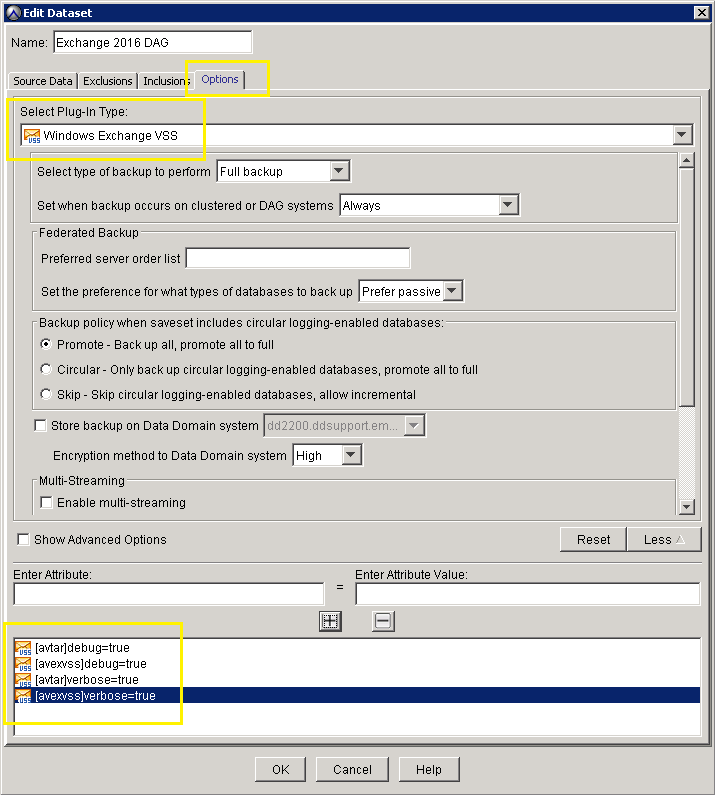This screenshot has height=795, width=715.
Task: Click the VSS icon beside [avtar]verbose=true
Action: tap(23, 680)
